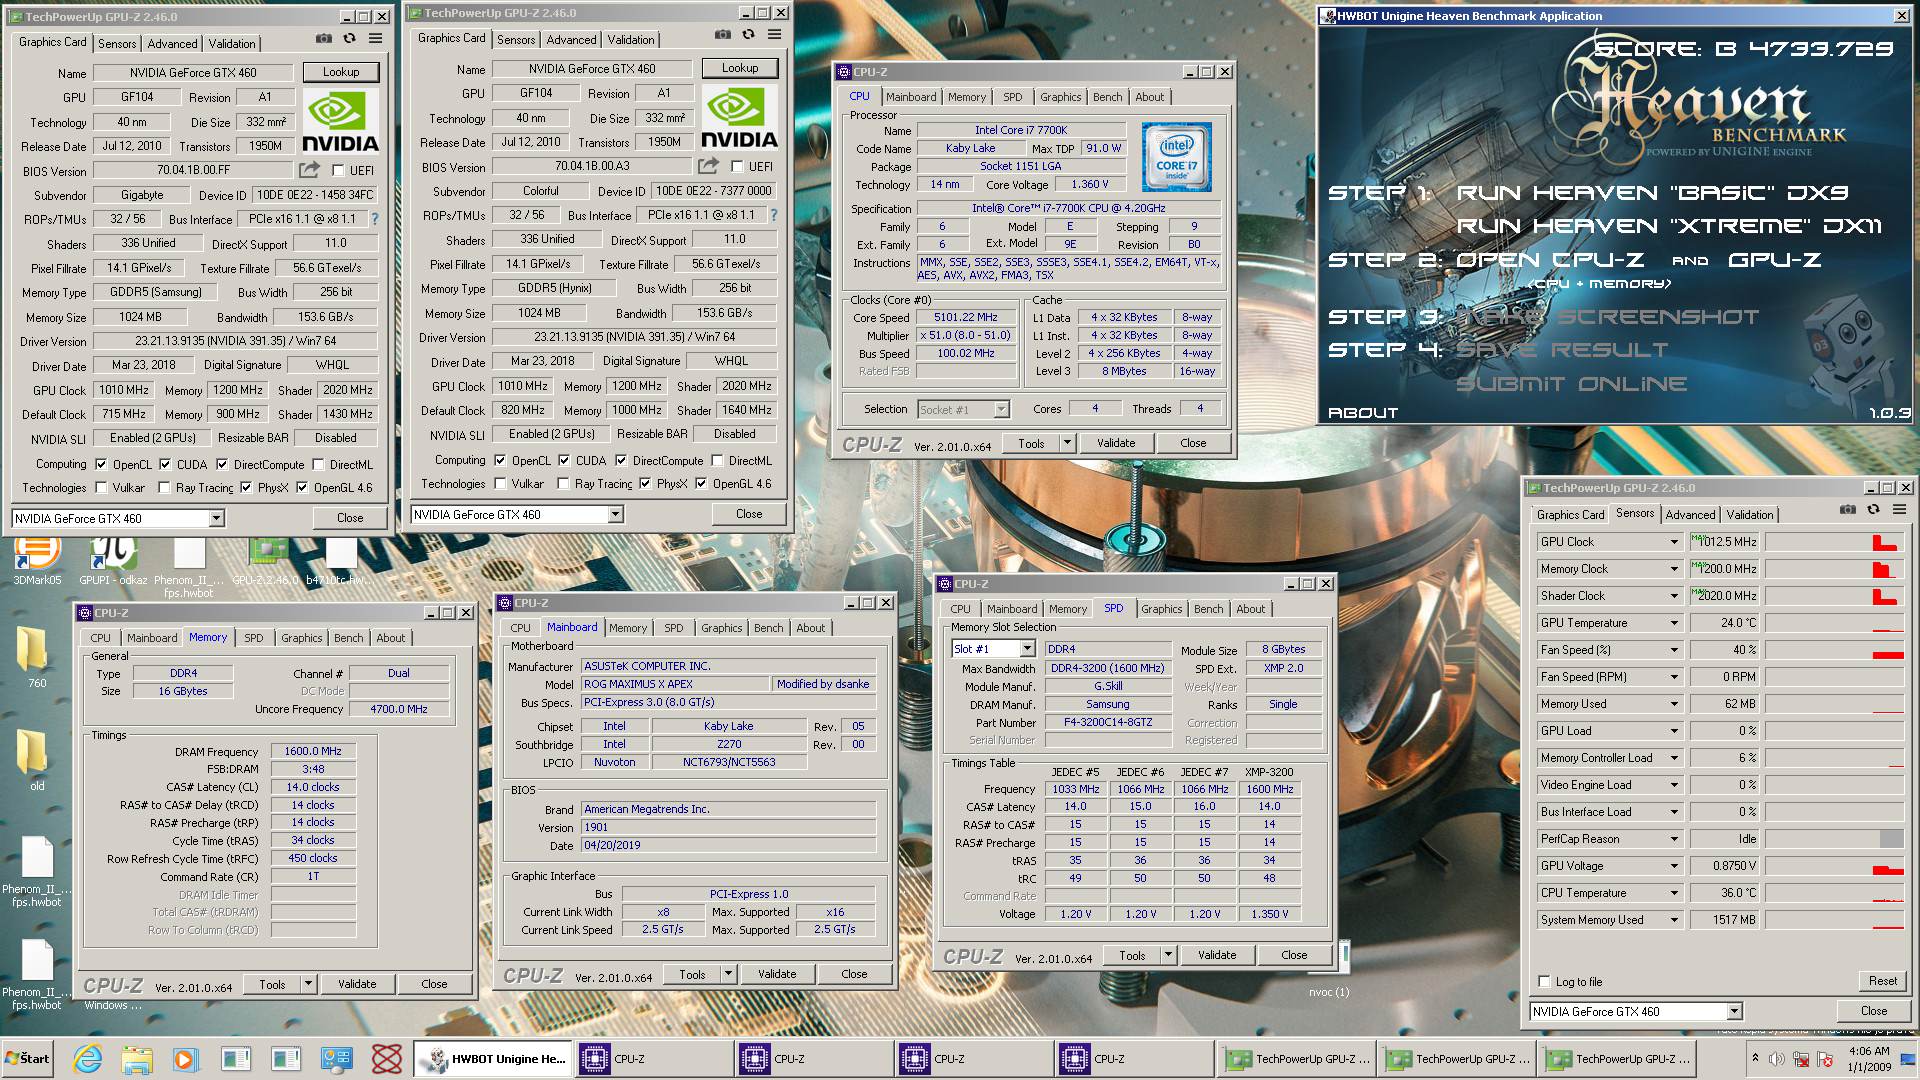Click camera icon in GPU-Z Sensors window
The height and width of the screenshot is (1080, 1920).
tap(1847, 510)
